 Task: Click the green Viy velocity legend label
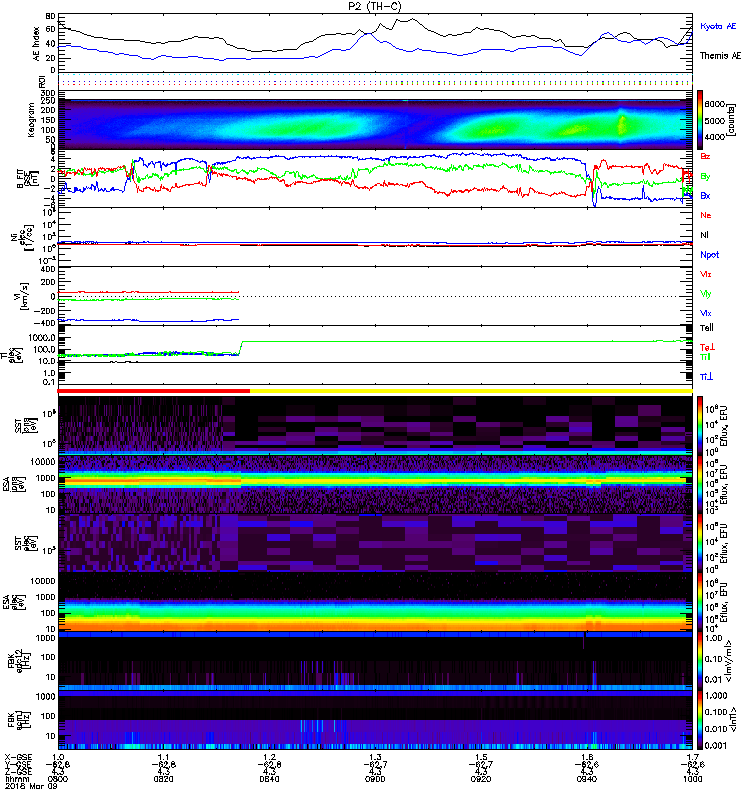click(705, 294)
